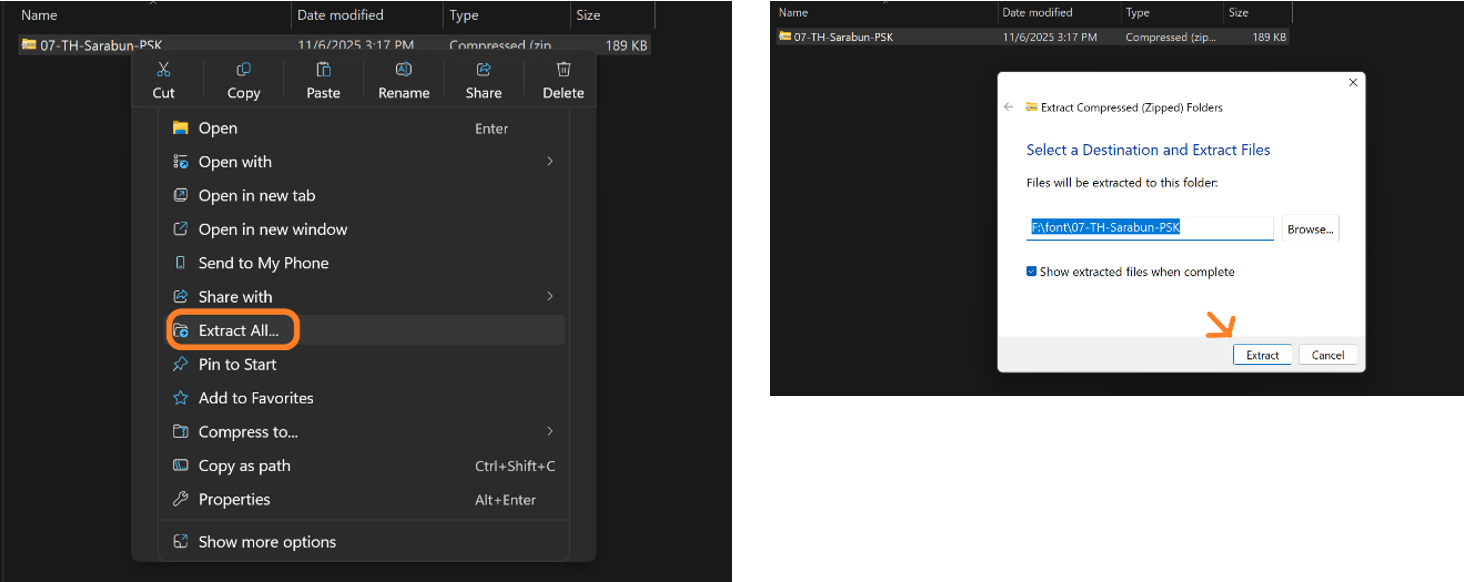The image size is (1464, 582).
Task: Sort by Date modified column header in left window
Action: click(x=340, y=15)
